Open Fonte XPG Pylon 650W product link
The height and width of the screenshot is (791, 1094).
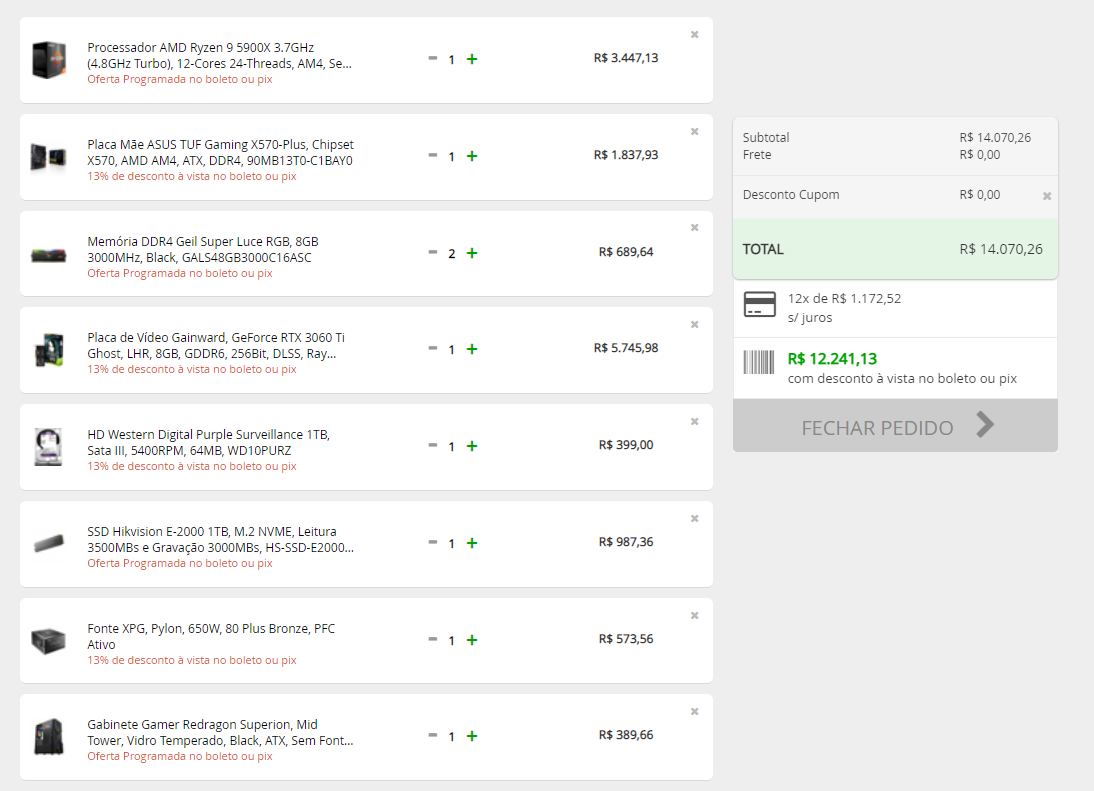coord(211,636)
